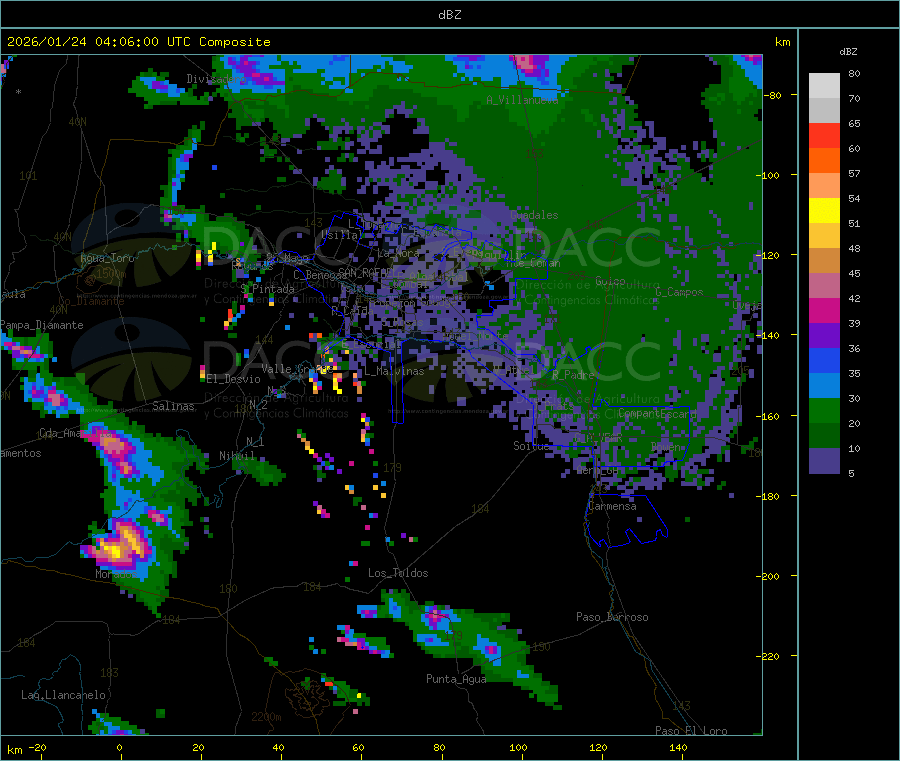The height and width of the screenshot is (761, 900).
Task: Select the 60 tick on the bottom axis
Action: [x=359, y=747]
